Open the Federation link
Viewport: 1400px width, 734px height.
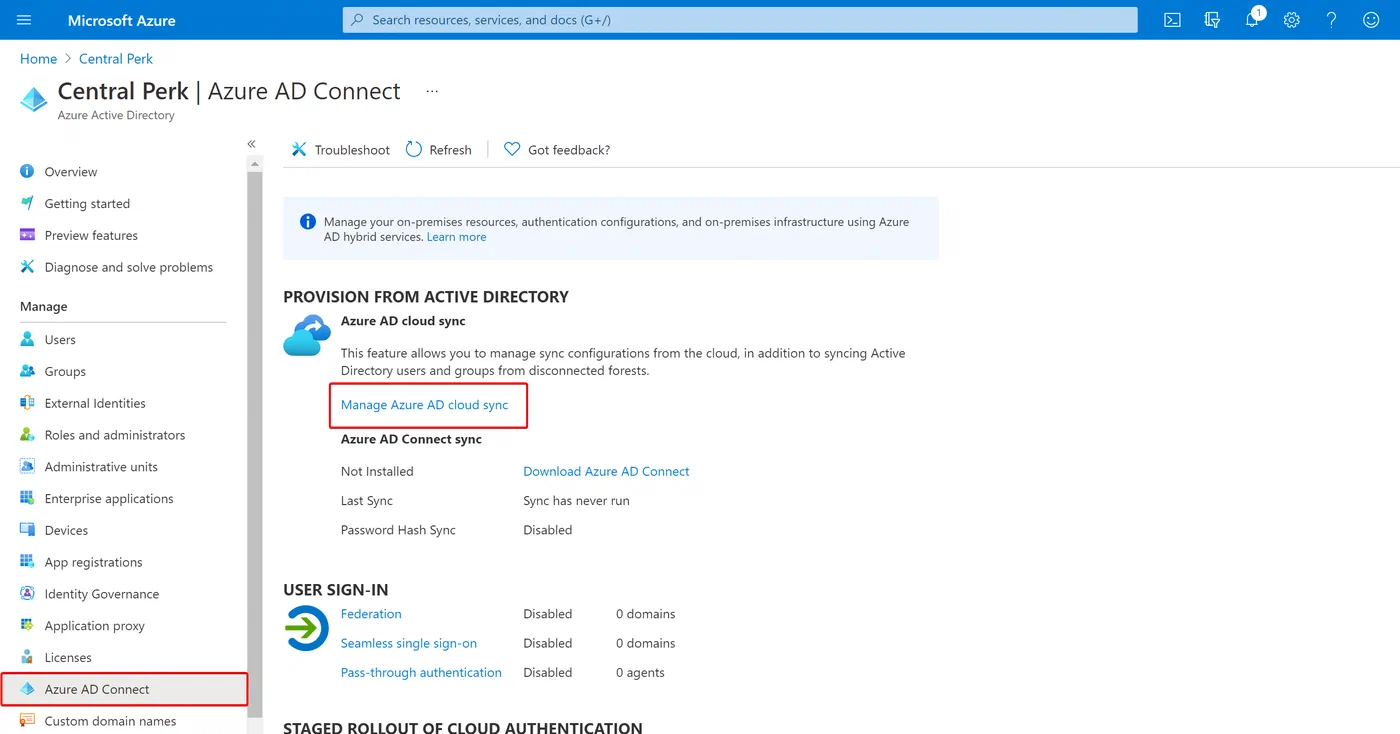pyautogui.click(x=371, y=614)
